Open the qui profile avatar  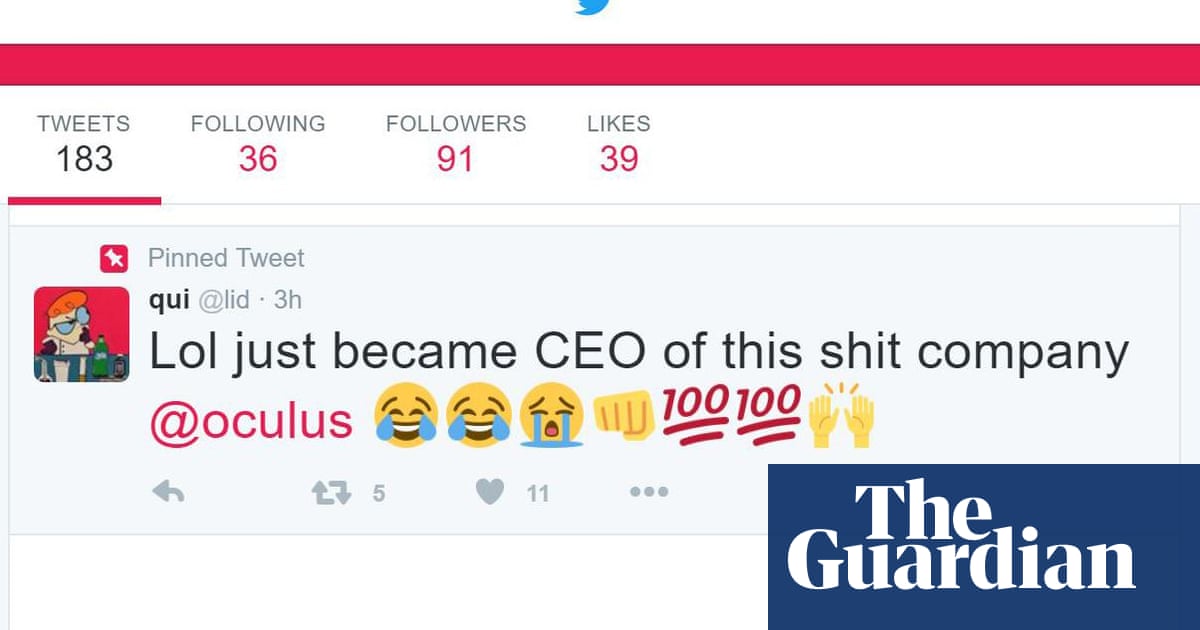click(x=81, y=333)
